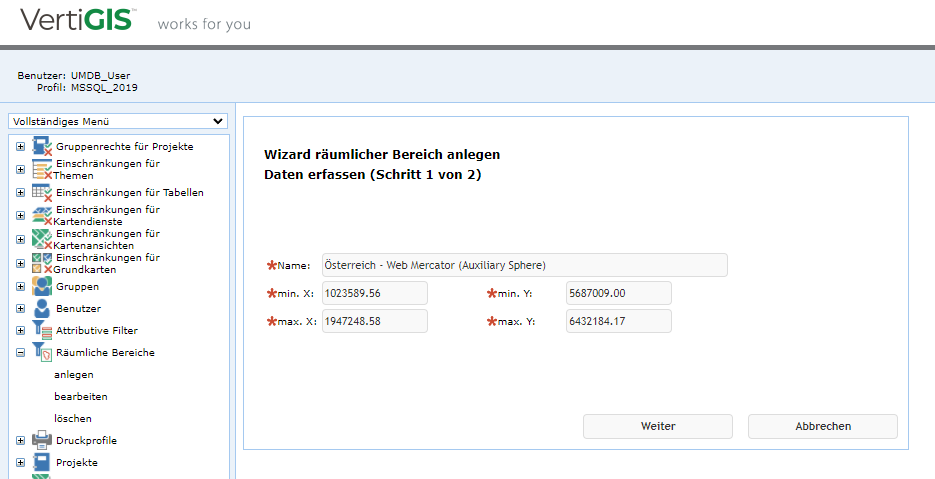Expand Einschränkungen für Grundkarten node

[20, 263]
